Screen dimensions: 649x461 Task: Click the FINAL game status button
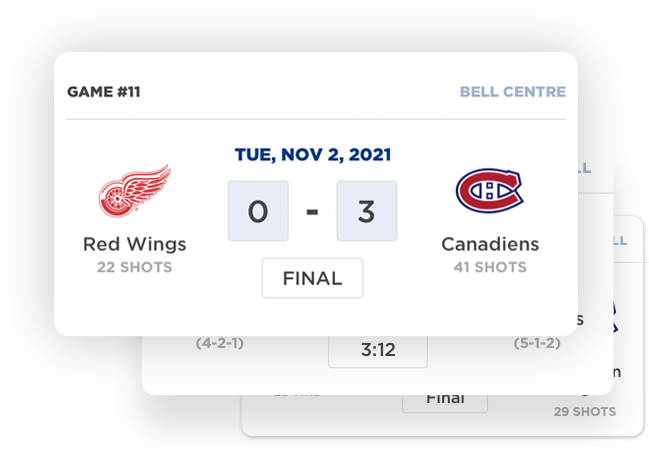[312, 278]
